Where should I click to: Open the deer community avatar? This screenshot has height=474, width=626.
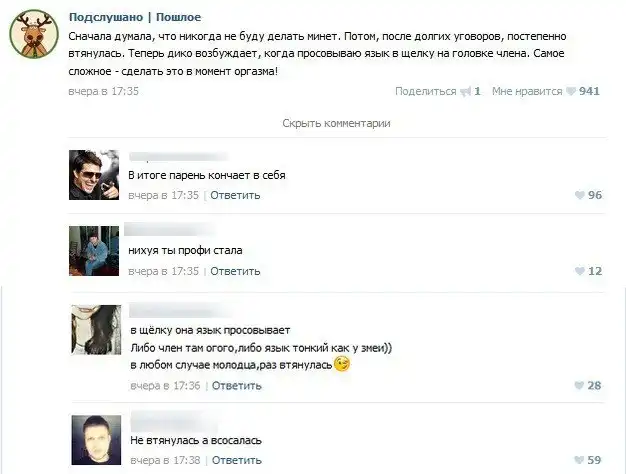34,34
